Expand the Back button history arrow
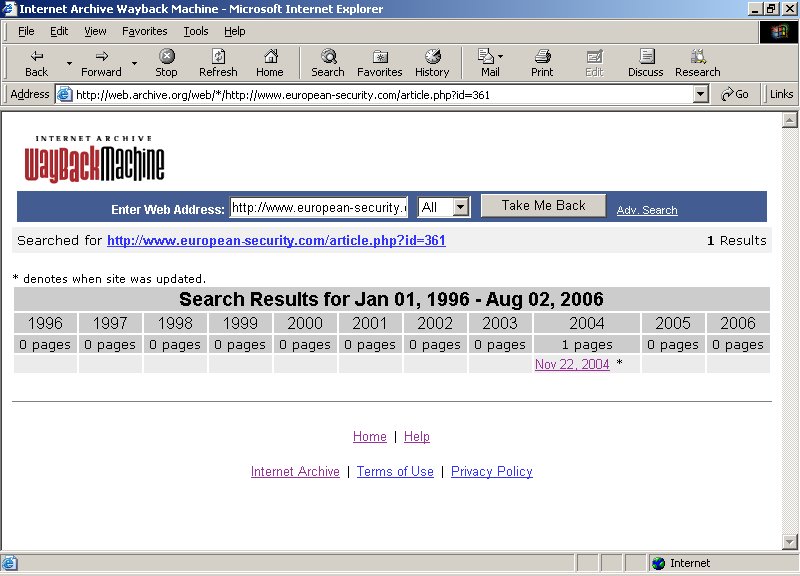Image resolution: width=800 pixels, height=576 pixels. tap(69, 62)
